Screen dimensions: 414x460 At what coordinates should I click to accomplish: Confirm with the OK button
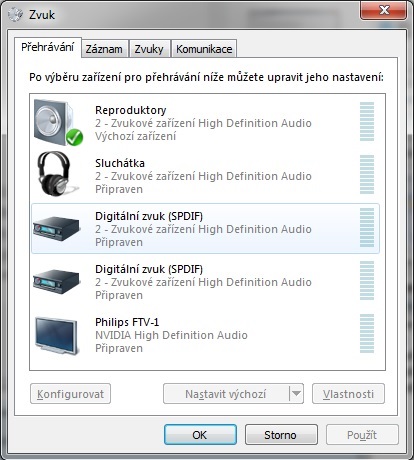200,435
